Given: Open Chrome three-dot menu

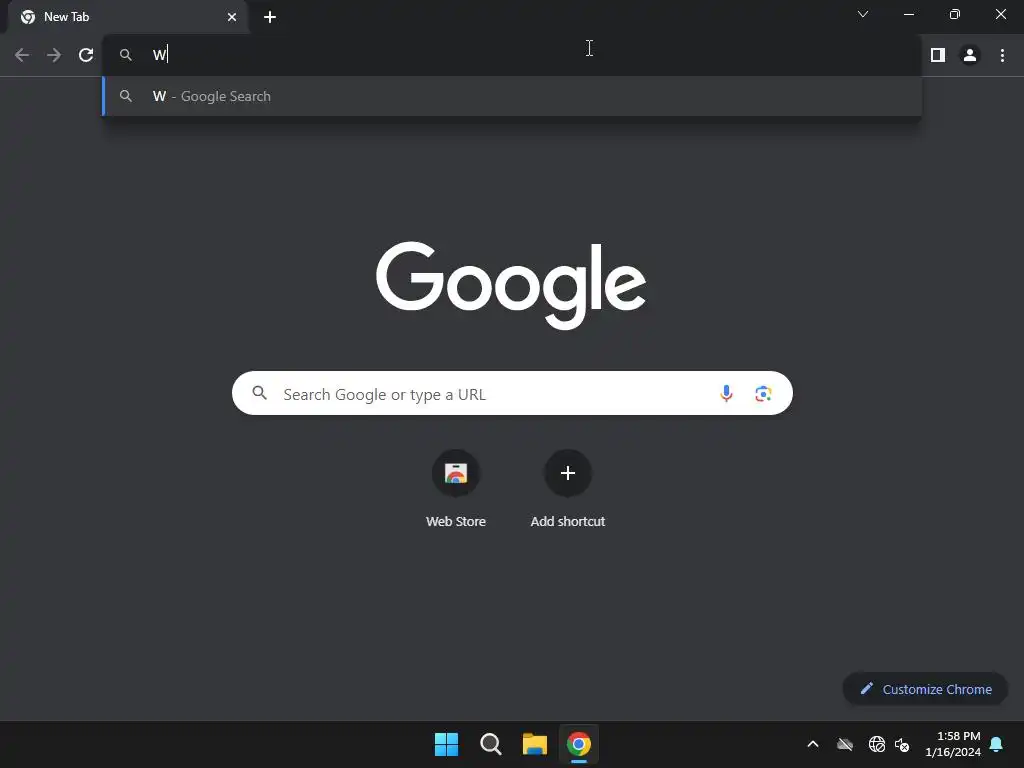Looking at the screenshot, I should point(1002,55).
